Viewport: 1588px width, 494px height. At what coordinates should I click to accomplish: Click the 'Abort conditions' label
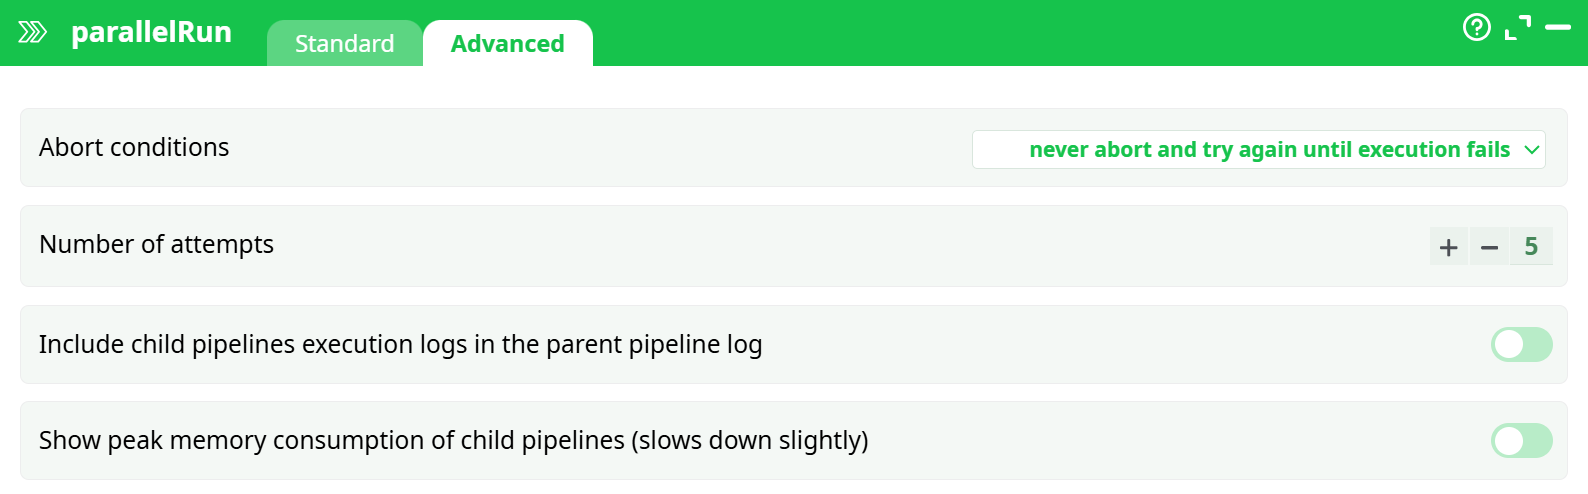[x=134, y=147]
